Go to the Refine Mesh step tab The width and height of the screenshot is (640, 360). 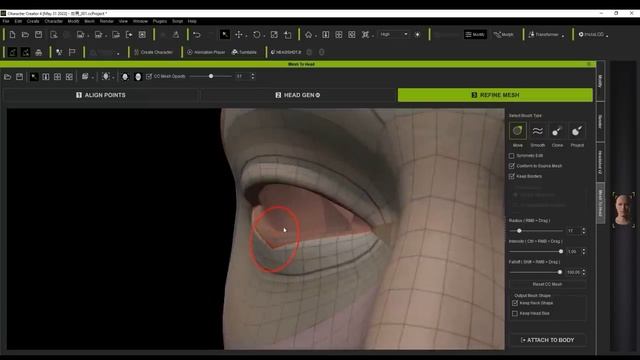click(495, 95)
